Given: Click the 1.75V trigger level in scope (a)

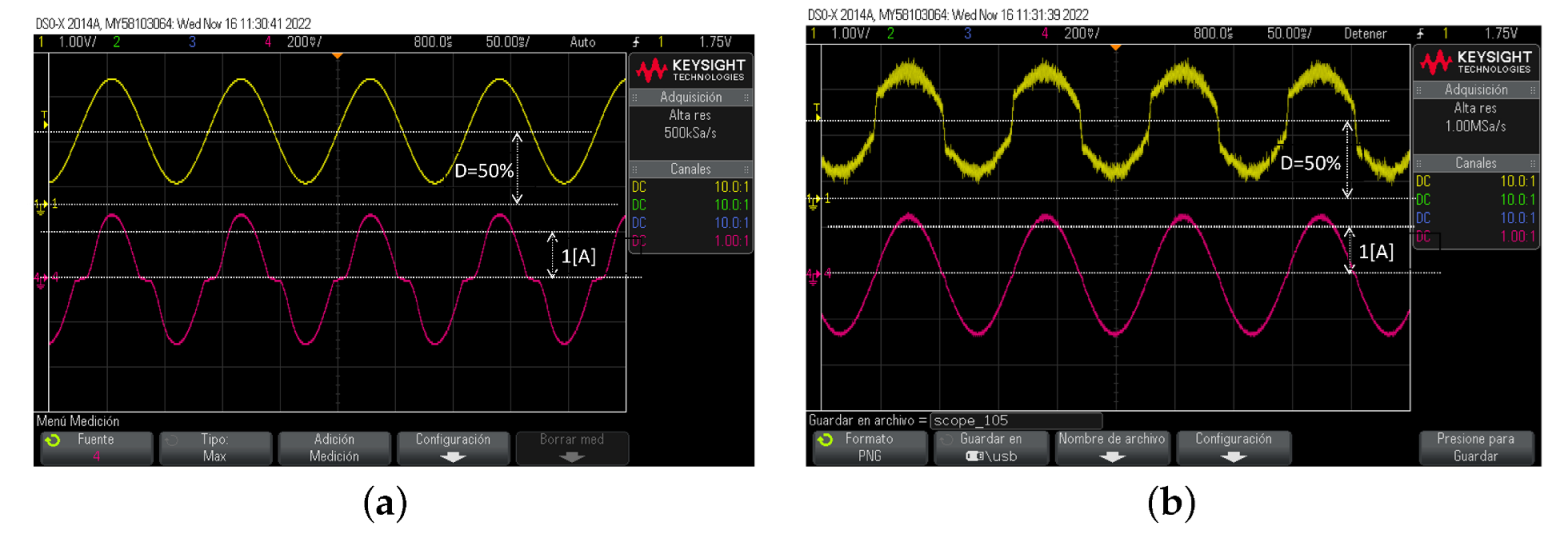Looking at the screenshot, I should click(716, 42).
